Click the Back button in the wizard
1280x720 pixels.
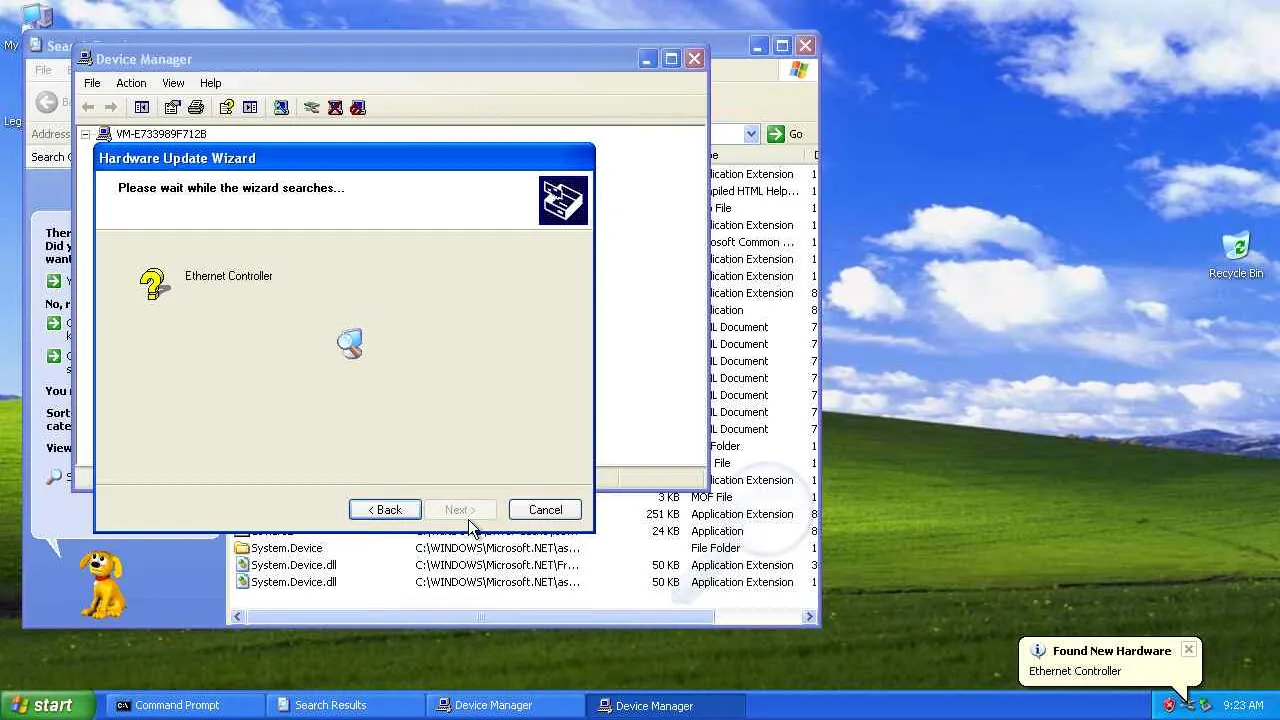pyautogui.click(x=385, y=510)
